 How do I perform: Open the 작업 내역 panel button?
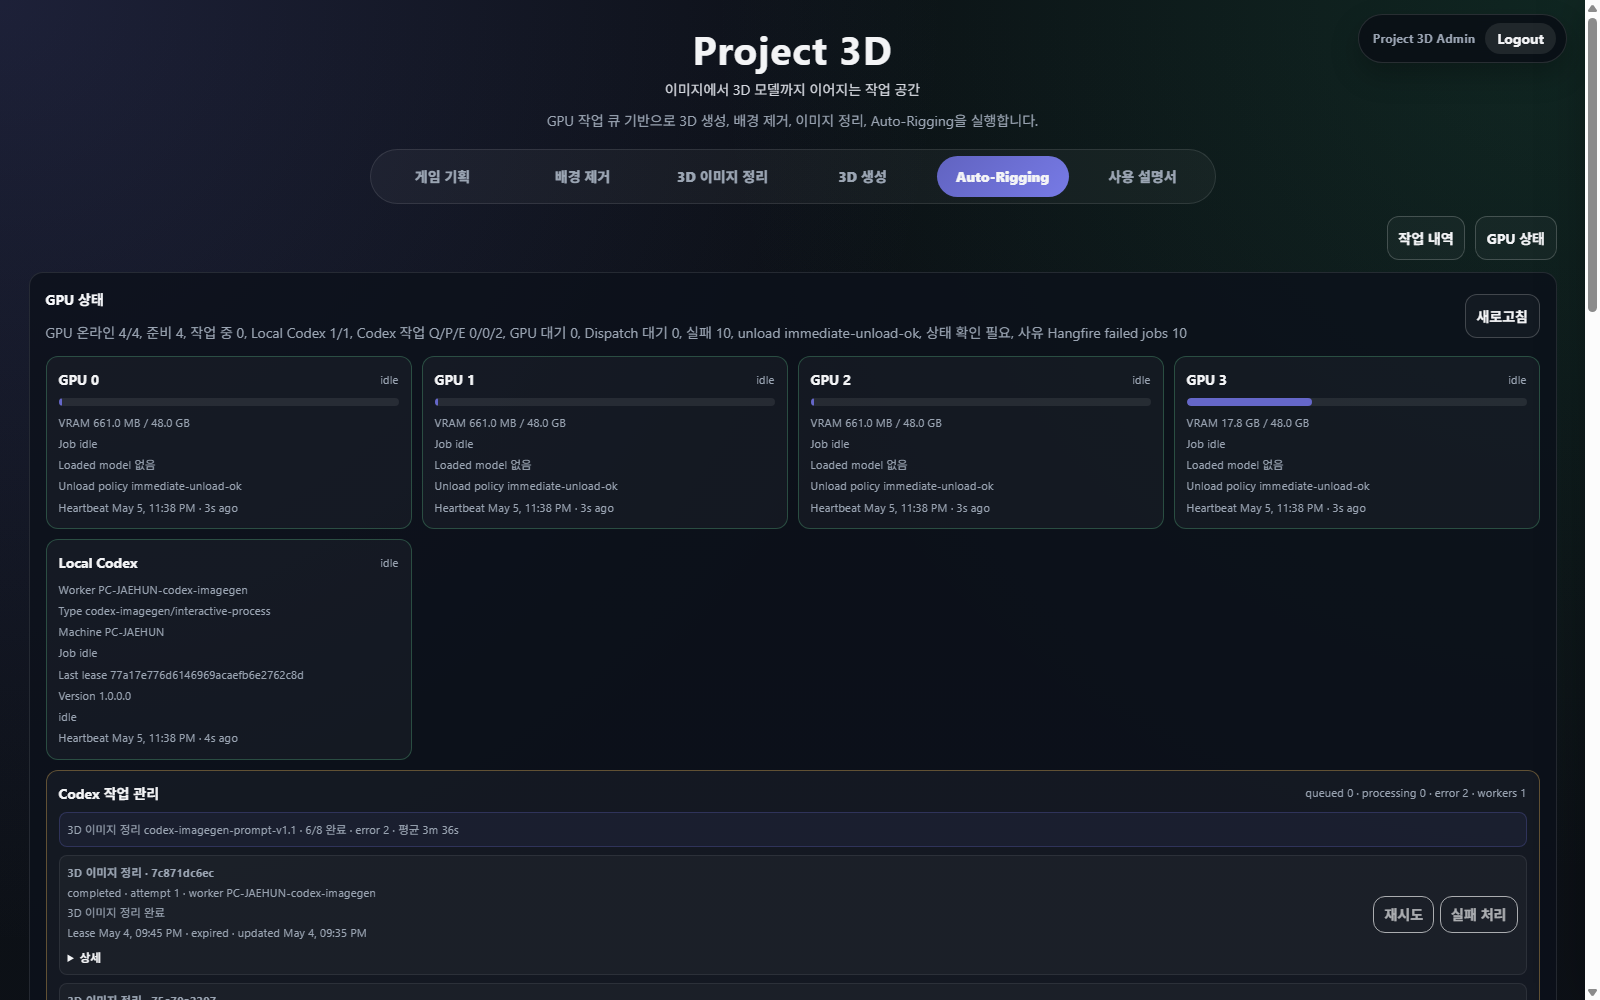tap(1425, 238)
